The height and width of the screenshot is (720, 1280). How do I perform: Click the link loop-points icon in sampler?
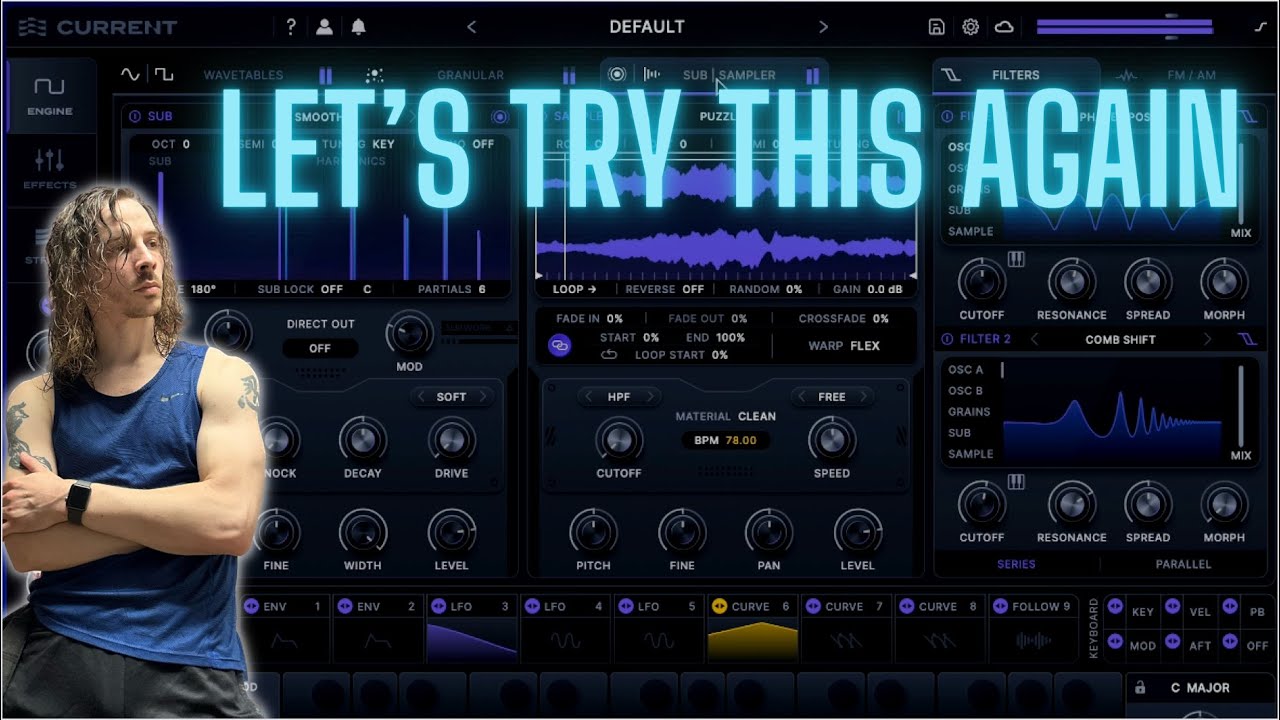click(559, 345)
